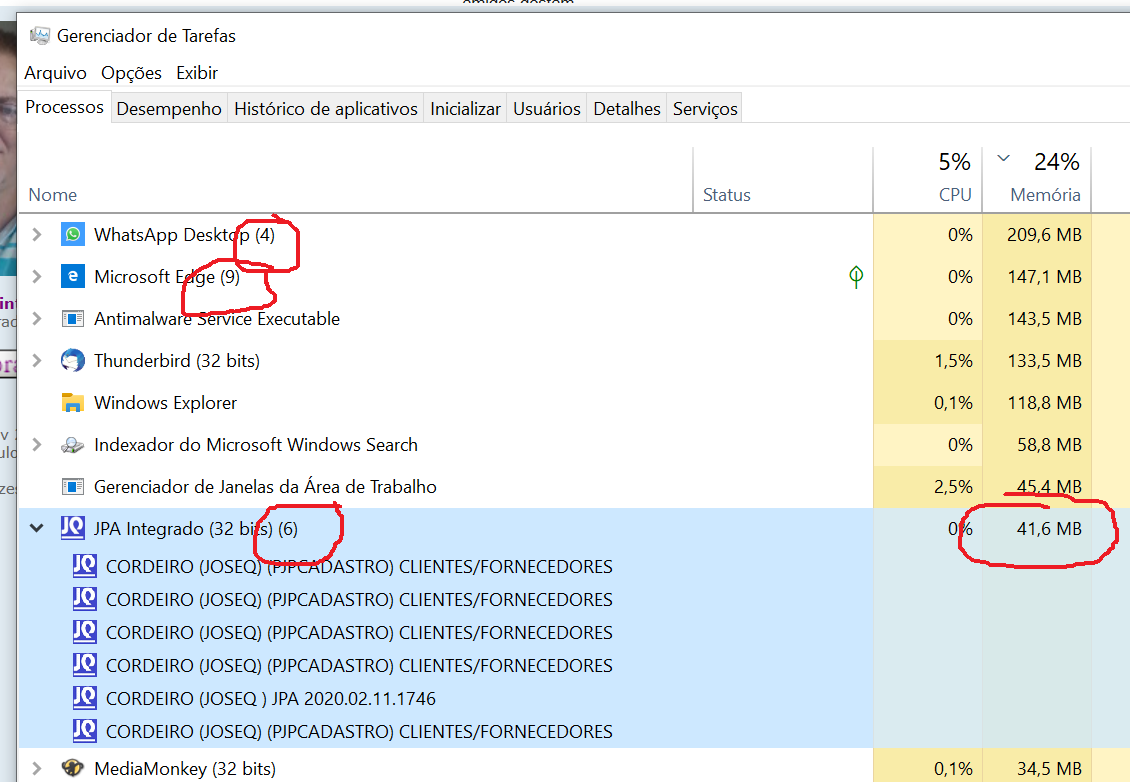Expand the WhatsApp Desktop process group
1130x782 pixels.
pyautogui.click(x=37, y=235)
